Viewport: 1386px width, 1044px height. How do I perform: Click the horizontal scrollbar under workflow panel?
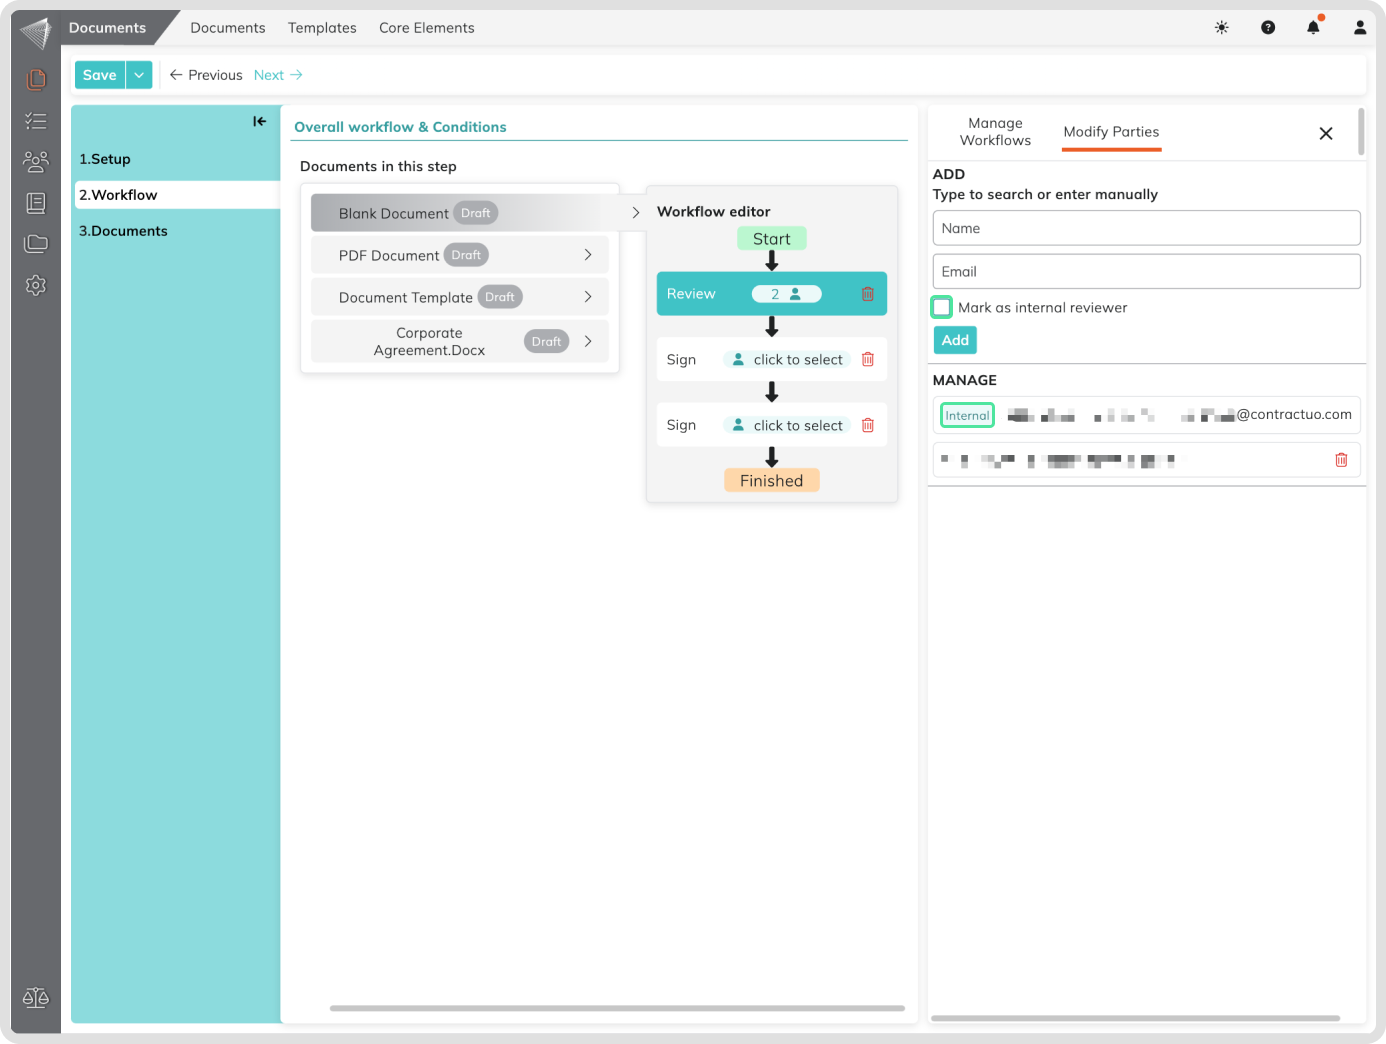tap(617, 1008)
